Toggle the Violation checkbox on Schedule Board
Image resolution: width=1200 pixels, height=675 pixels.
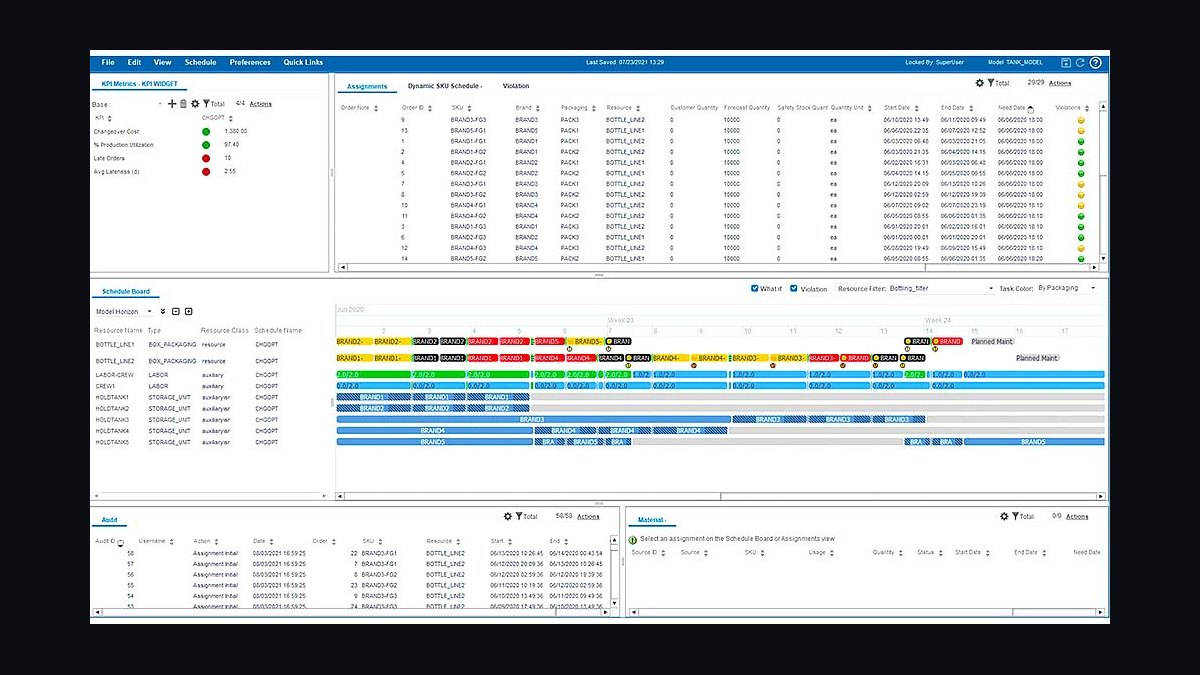(x=794, y=289)
